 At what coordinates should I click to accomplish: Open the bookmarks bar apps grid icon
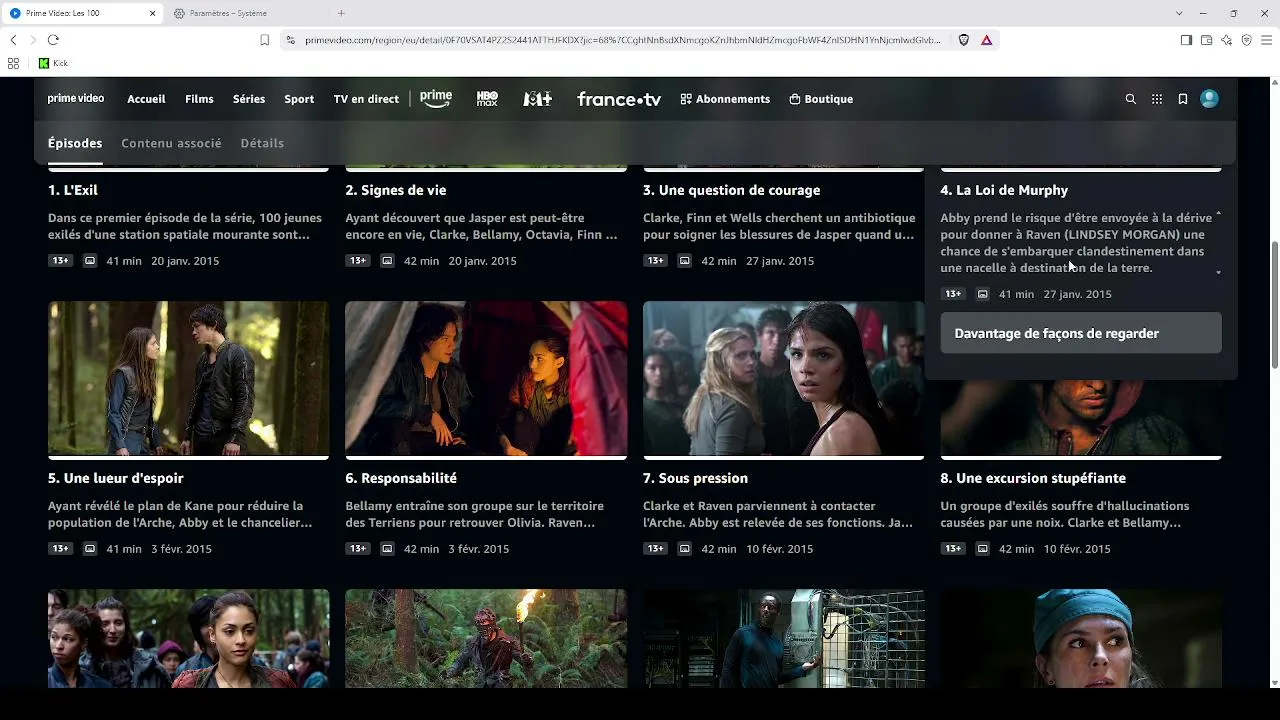coord(13,63)
